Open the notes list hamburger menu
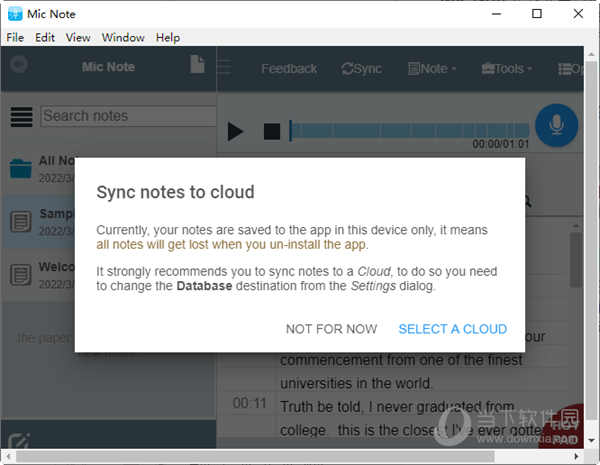The height and width of the screenshot is (465, 600). click(x=21, y=116)
